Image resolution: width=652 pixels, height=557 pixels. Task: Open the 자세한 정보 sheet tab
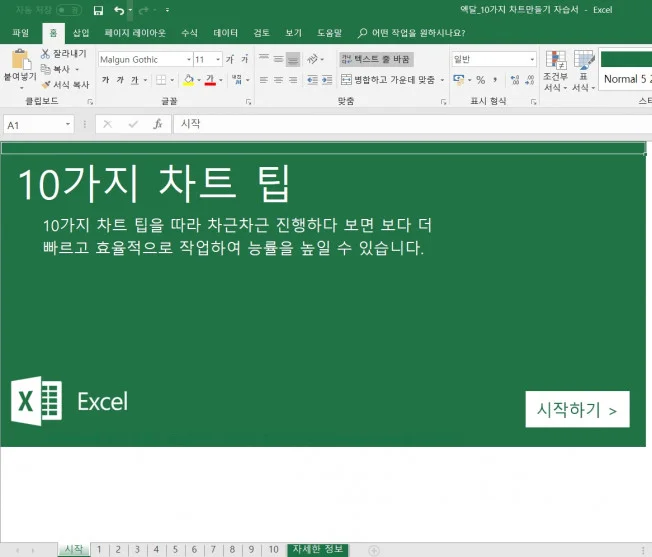tap(318, 550)
